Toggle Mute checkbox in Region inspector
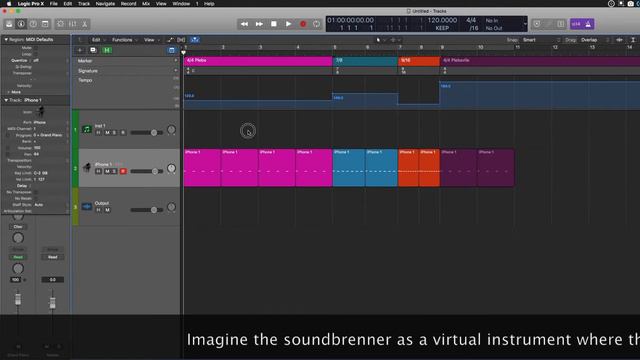 pyautogui.click(x=36, y=48)
